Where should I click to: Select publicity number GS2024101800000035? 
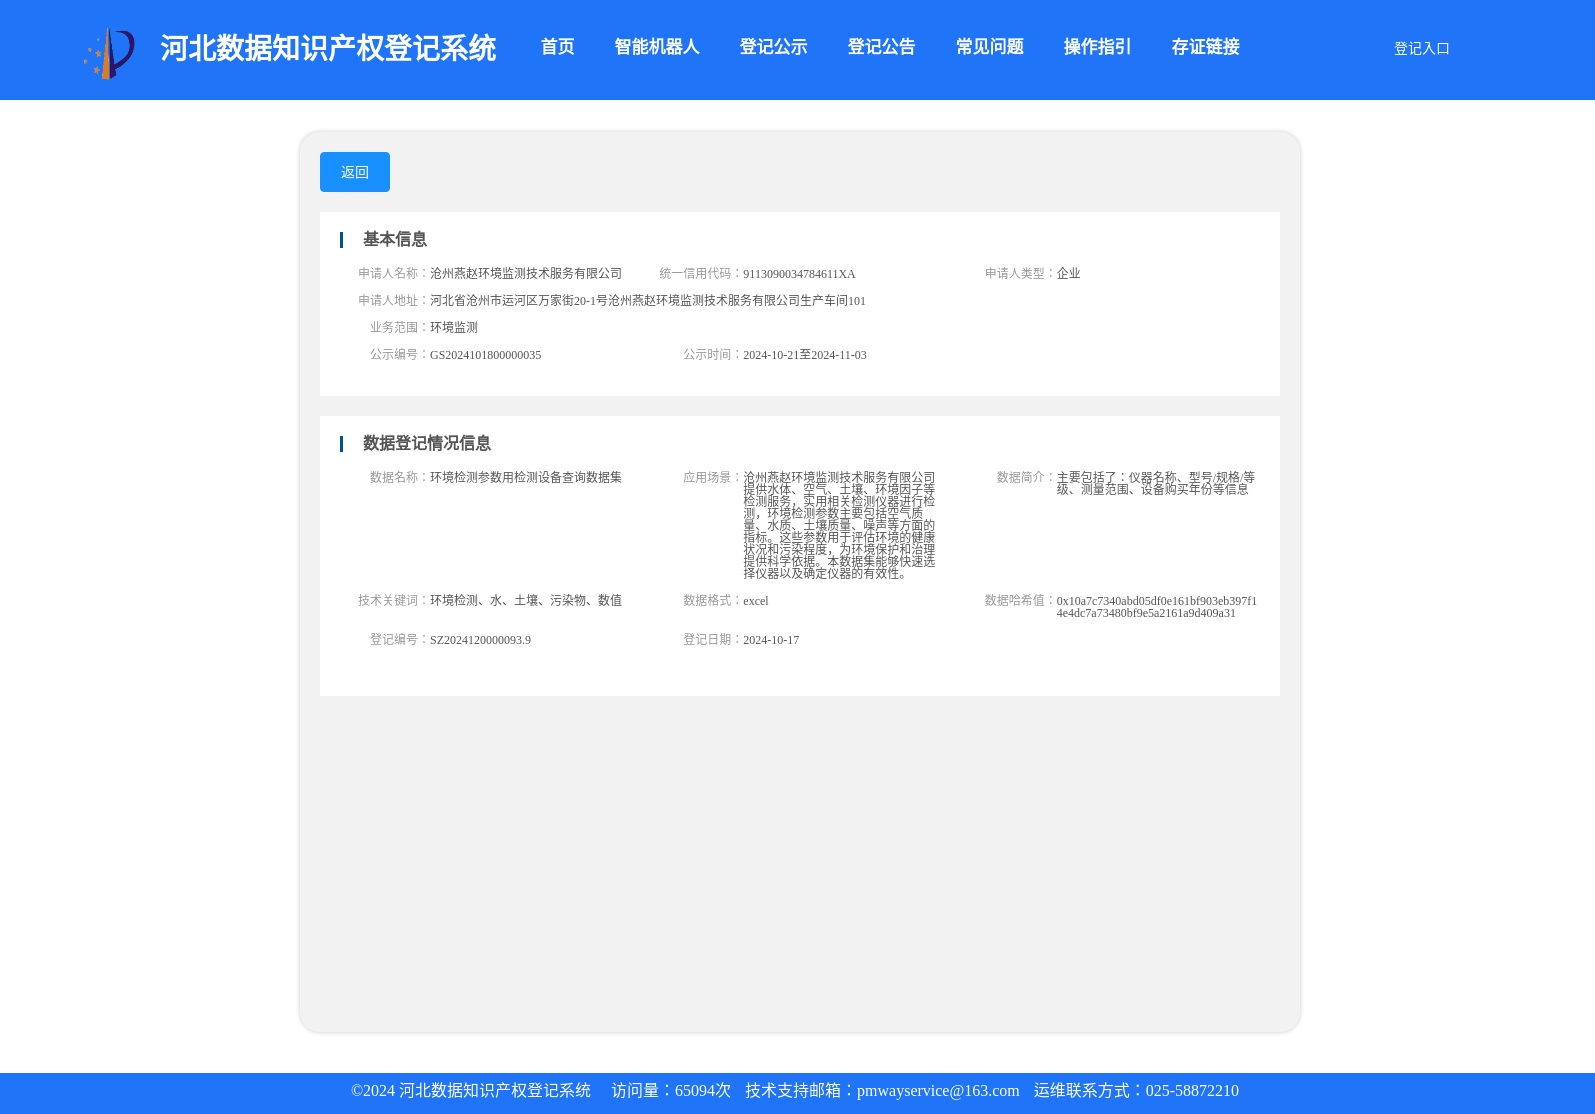tap(485, 355)
